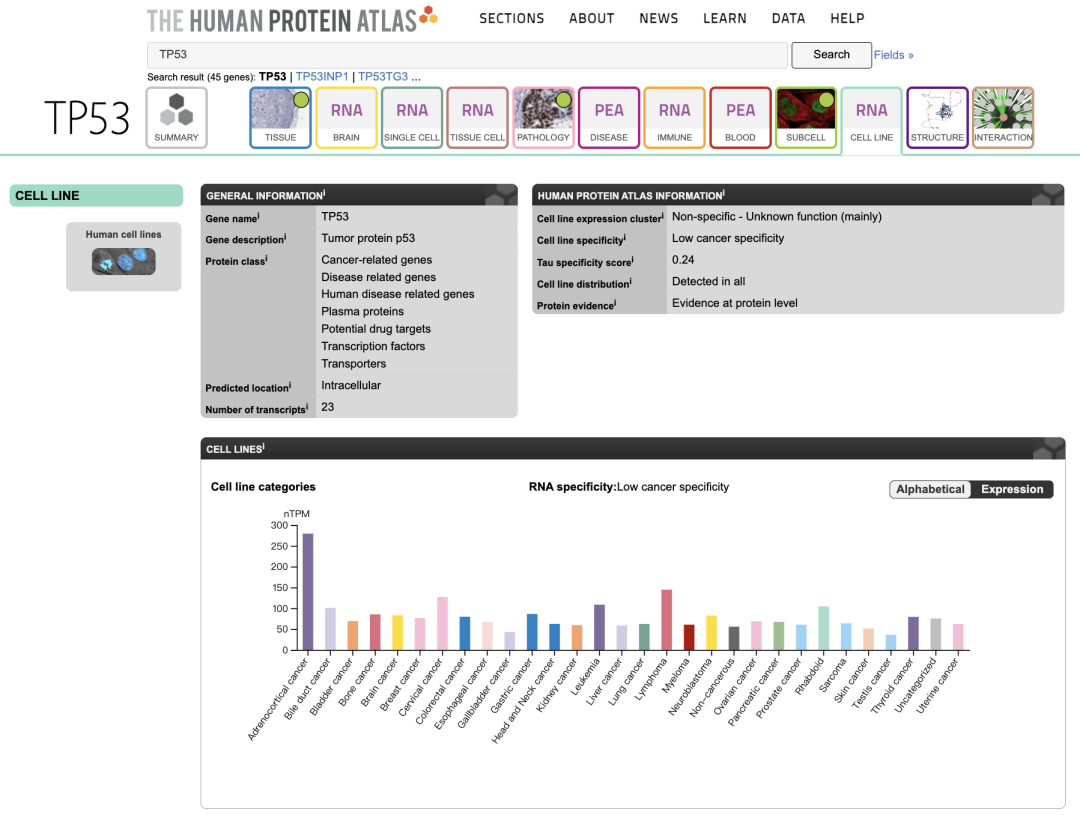Open the Summary section icon

176,118
